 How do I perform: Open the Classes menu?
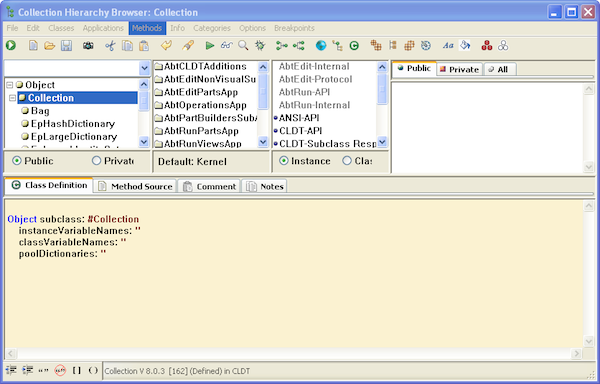(61, 28)
